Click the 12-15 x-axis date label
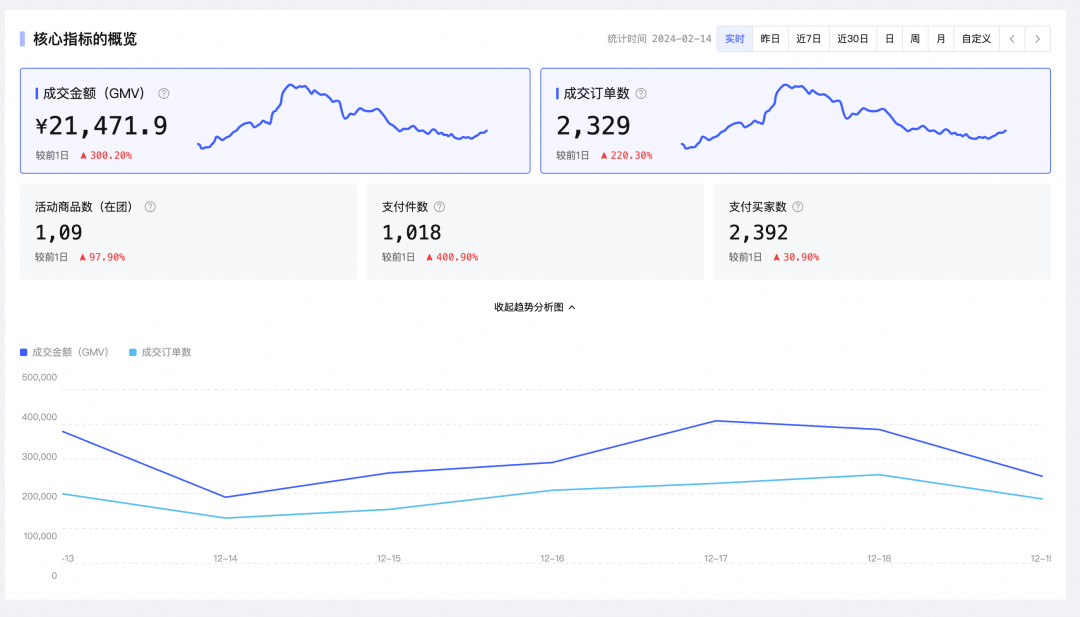1080x617 pixels. [x=388, y=558]
